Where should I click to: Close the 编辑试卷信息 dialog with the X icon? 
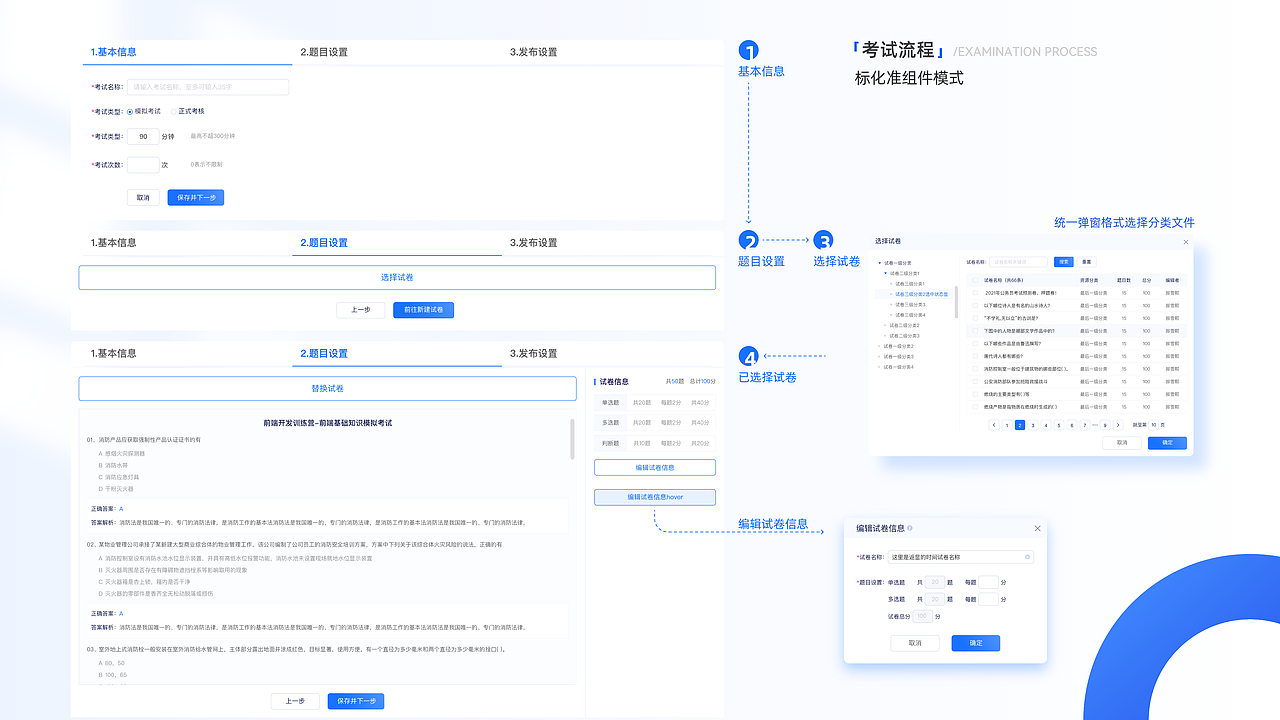point(1038,528)
